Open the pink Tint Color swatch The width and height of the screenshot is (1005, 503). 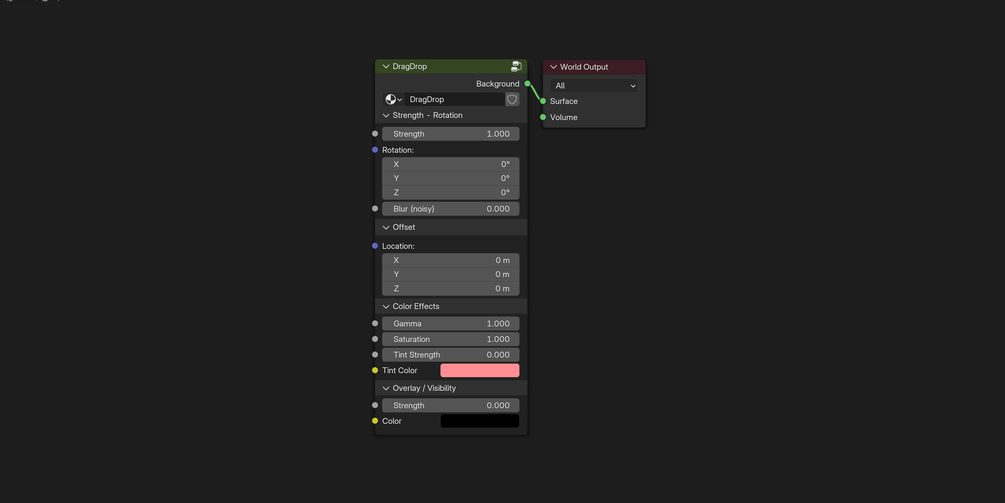(479, 370)
